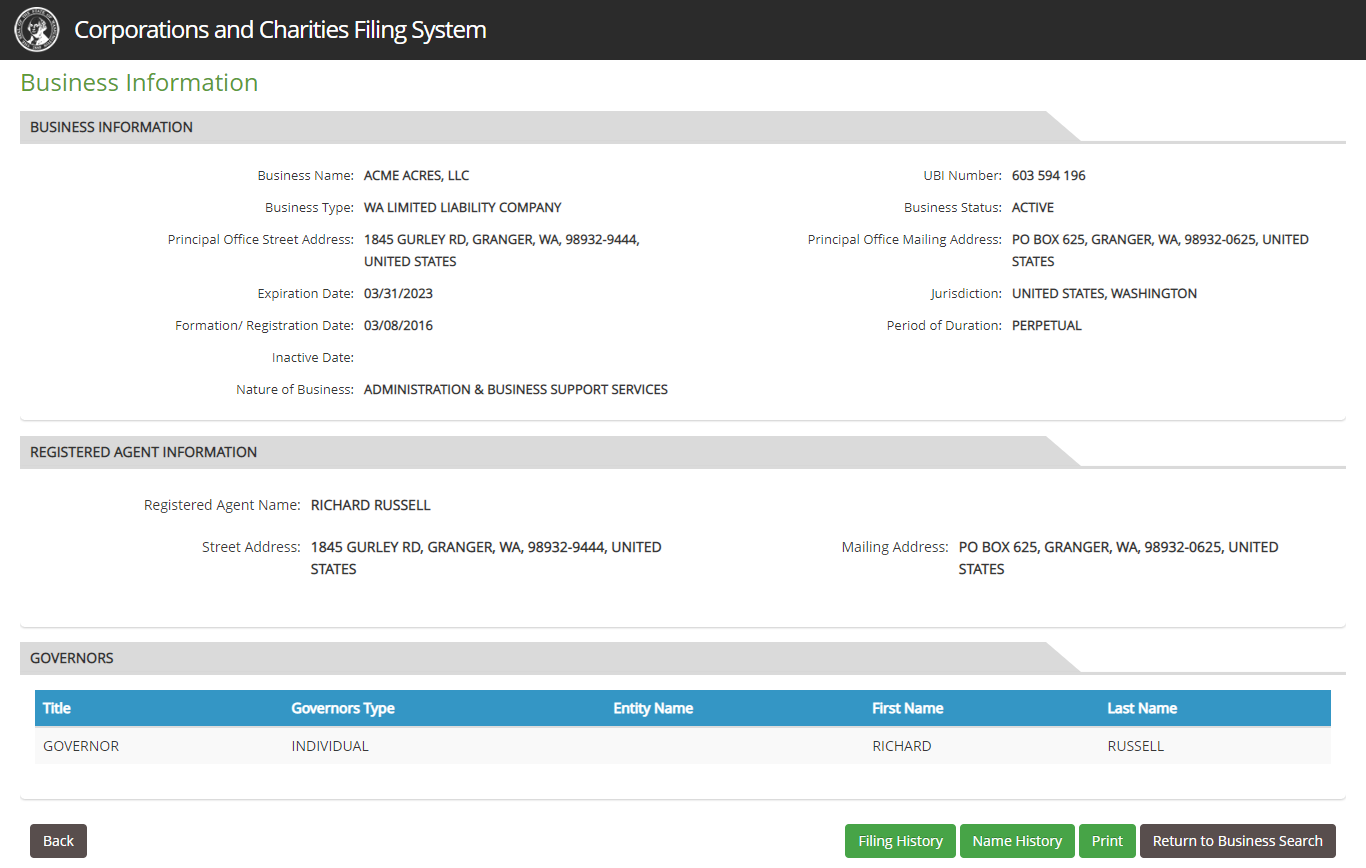Click the Corporations and Charities Filing System title
Image resolution: width=1366 pixels, height=868 pixels.
coord(280,30)
